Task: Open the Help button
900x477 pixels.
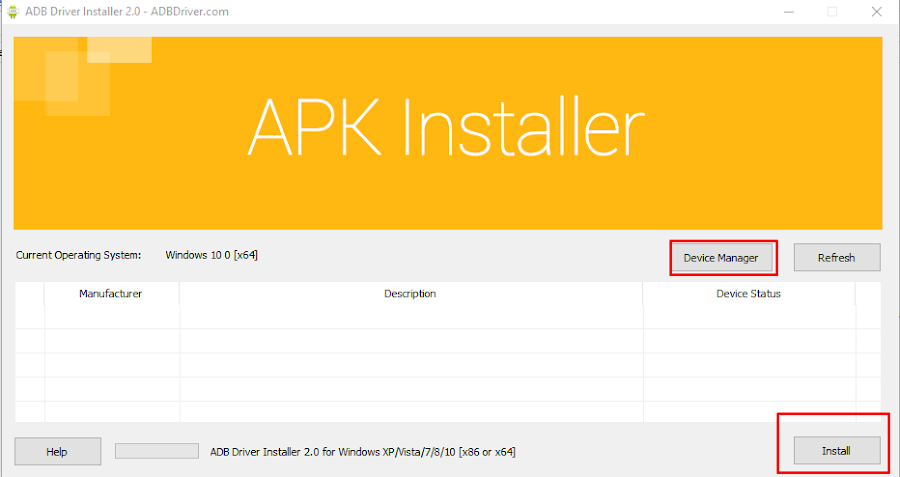Action: (x=57, y=452)
